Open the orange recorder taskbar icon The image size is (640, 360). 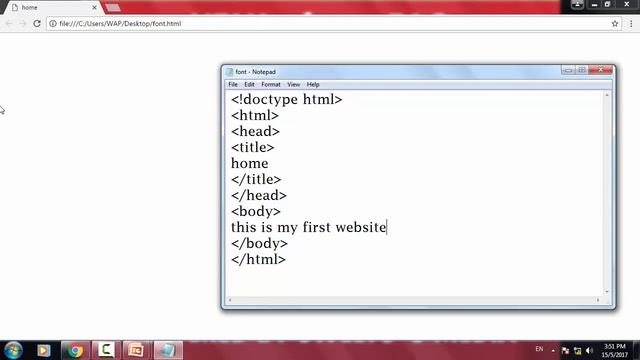[x=137, y=350]
